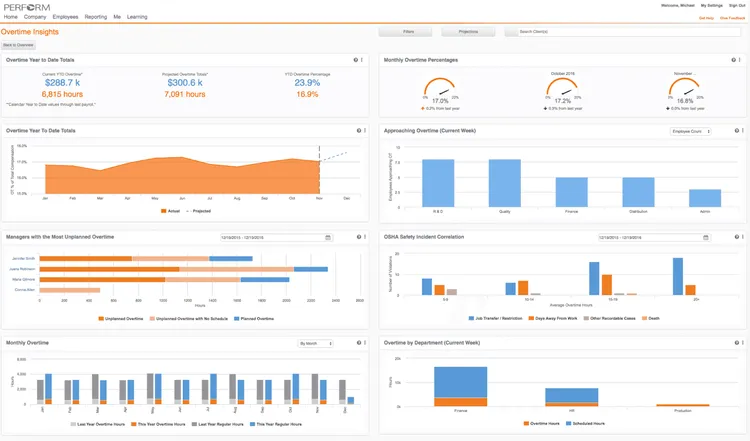
Task: Toggle Projected series in year-to-date legend
Action: tap(188, 211)
